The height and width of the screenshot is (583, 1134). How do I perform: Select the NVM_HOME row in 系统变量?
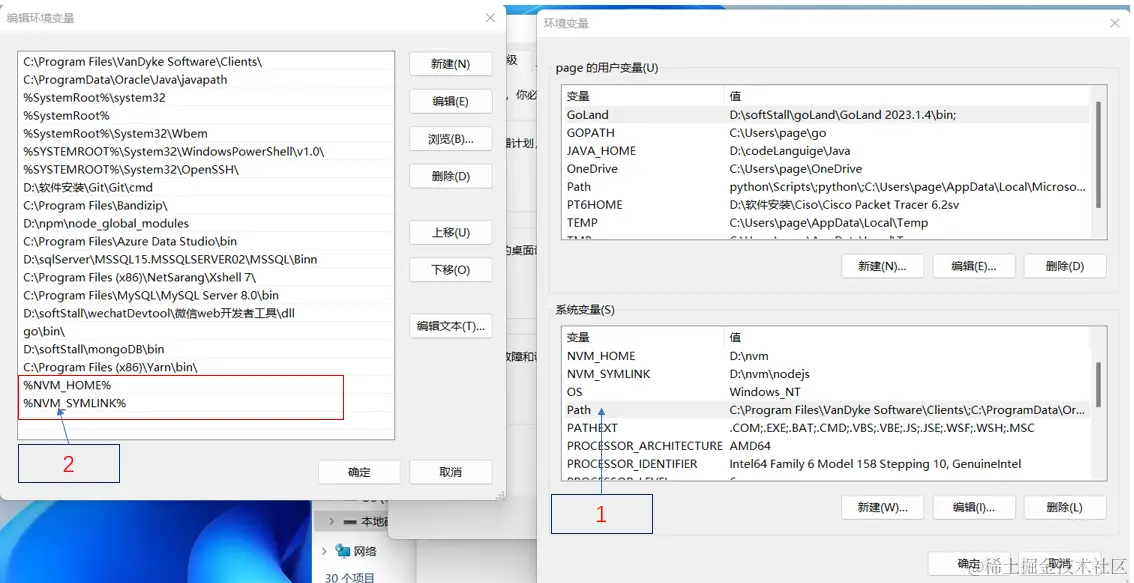point(825,356)
